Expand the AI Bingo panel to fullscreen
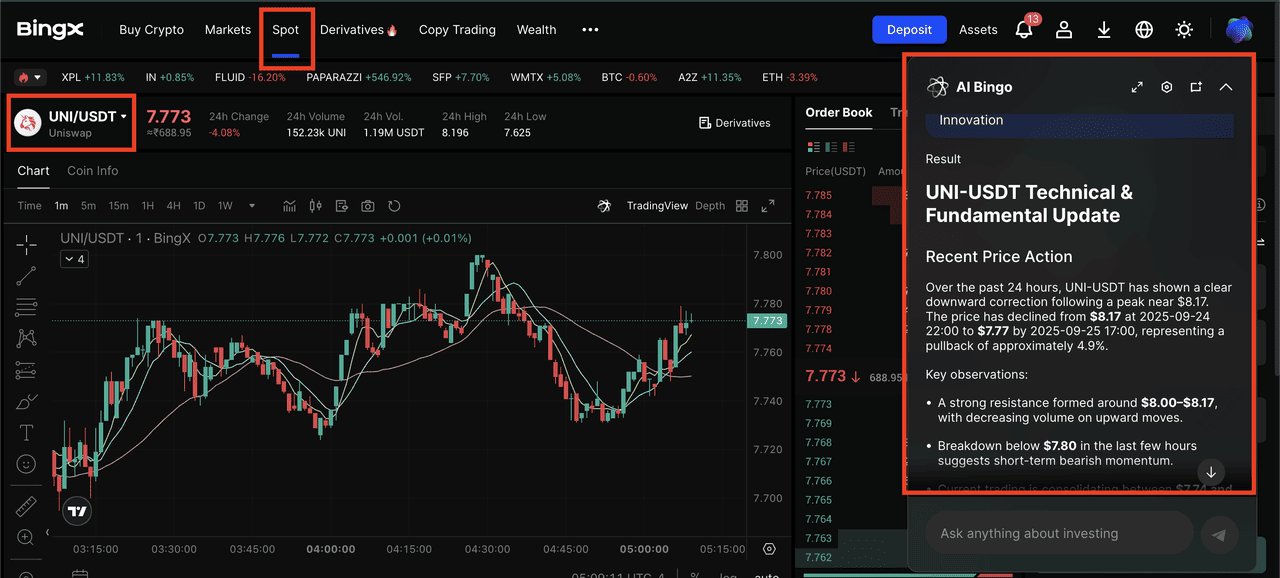 pyautogui.click(x=1137, y=87)
